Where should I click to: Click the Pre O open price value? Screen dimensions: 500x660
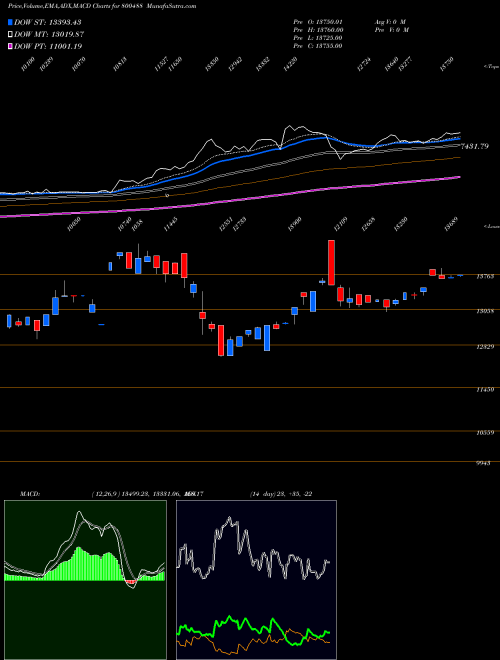[330, 21]
